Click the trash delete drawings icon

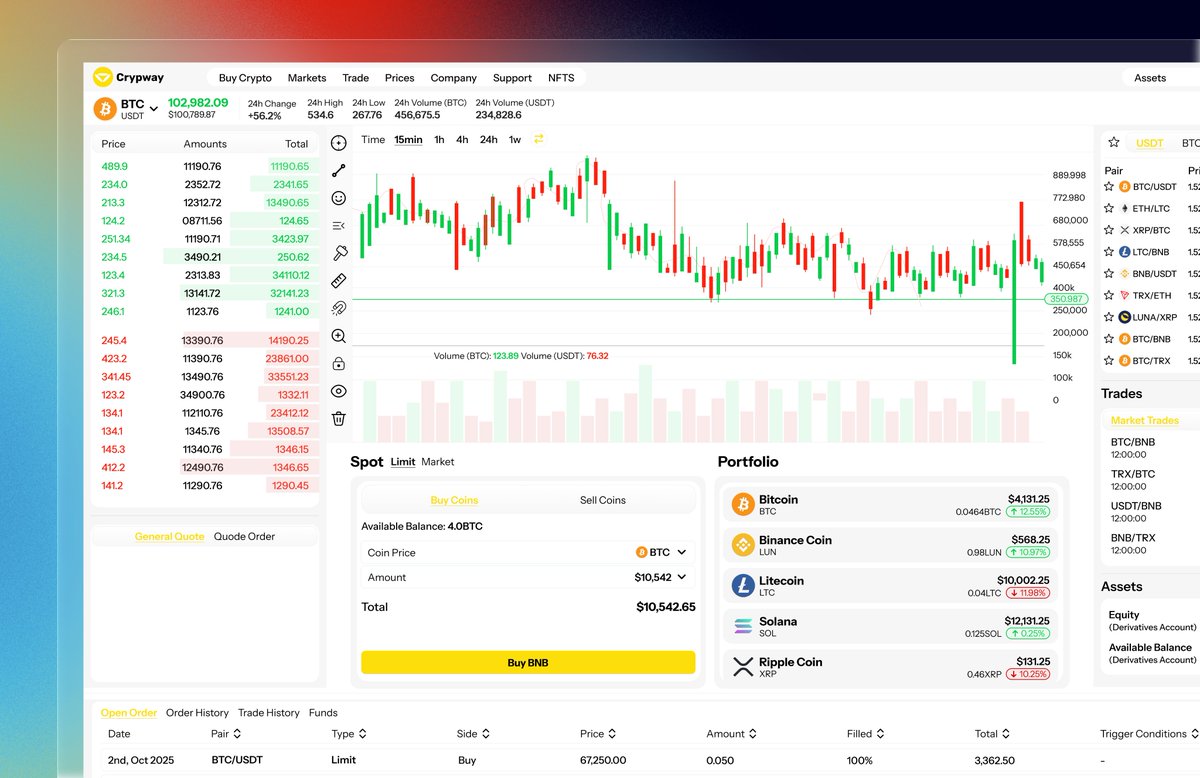click(x=339, y=418)
